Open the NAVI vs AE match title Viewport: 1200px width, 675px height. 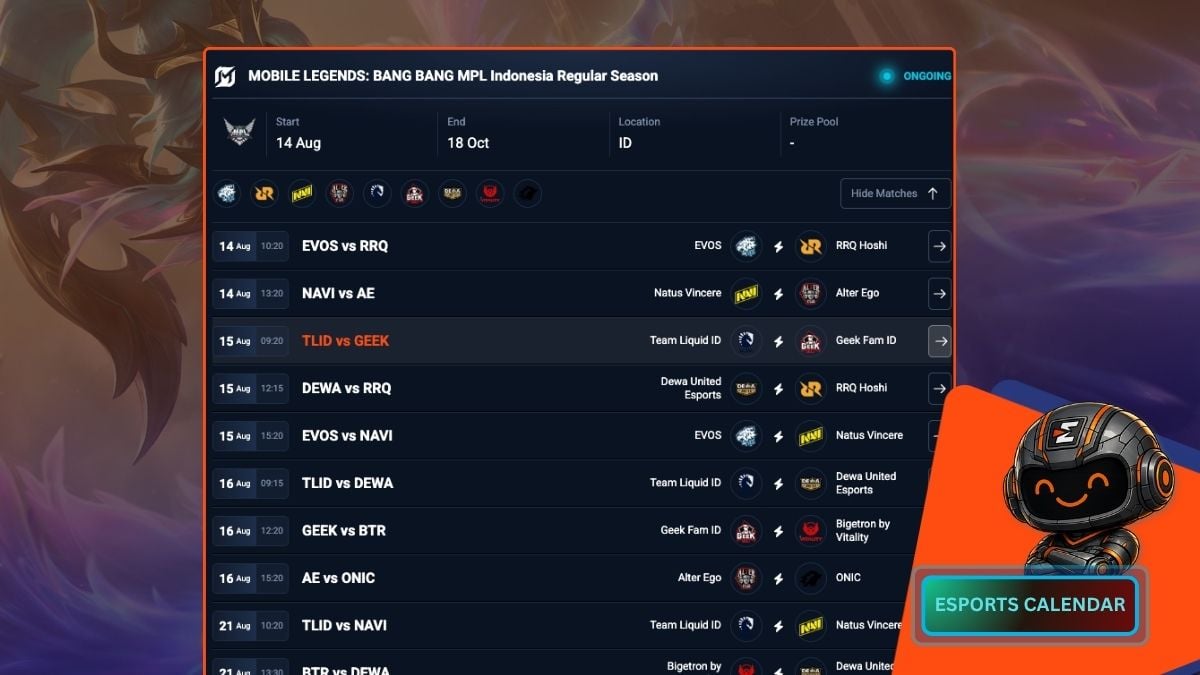pyautogui.click(x=338, y=293)
